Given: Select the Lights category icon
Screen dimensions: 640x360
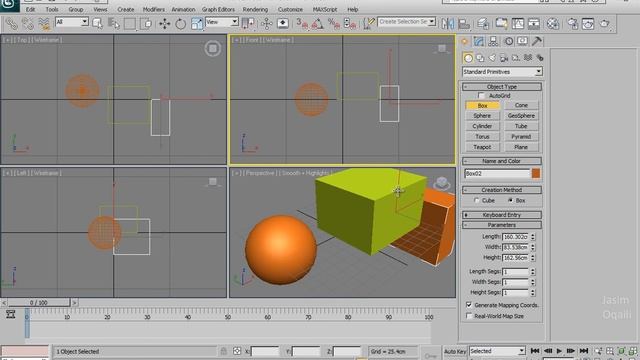Looking at the screenshot, I should 492,58.
